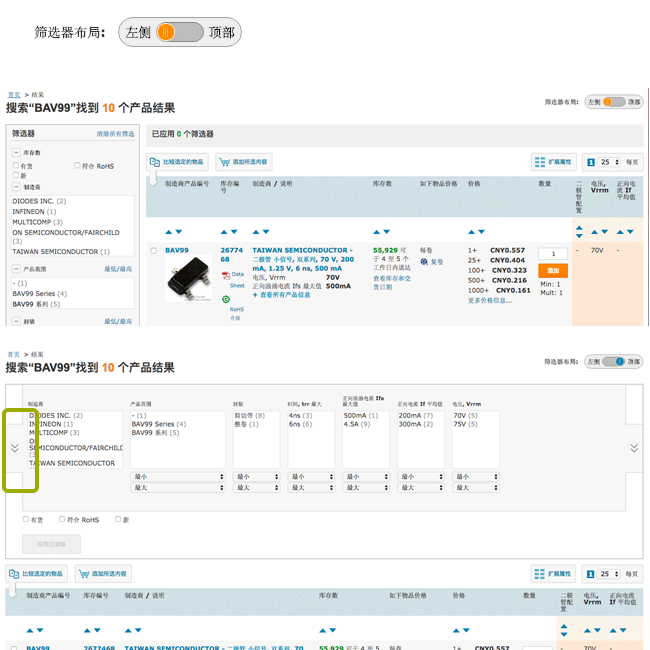650x650 pixels.
Task: Sort 电压 Vrrm descending in left-filter view
Action: pyautogui.click(x=605, y=232)
